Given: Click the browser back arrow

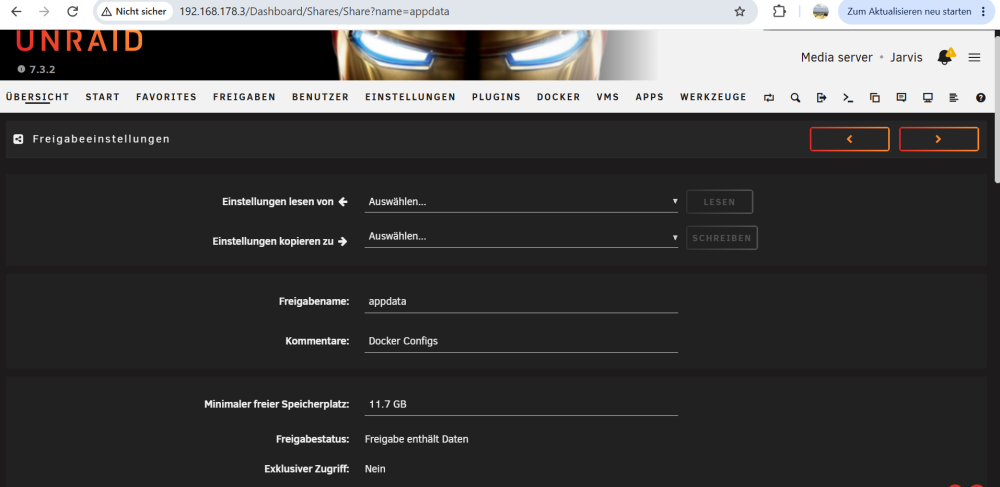Looking at the screenshot, I should click(16, 11).
